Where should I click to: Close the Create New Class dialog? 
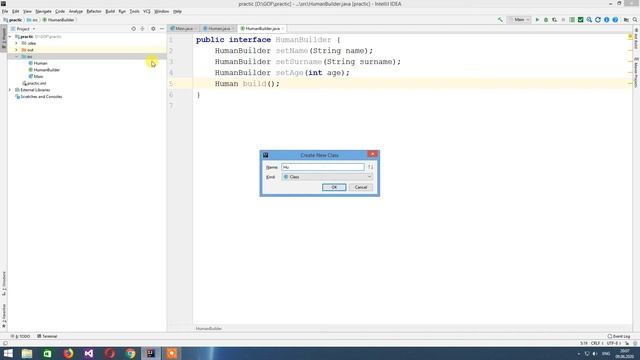[x=372, y=154]
